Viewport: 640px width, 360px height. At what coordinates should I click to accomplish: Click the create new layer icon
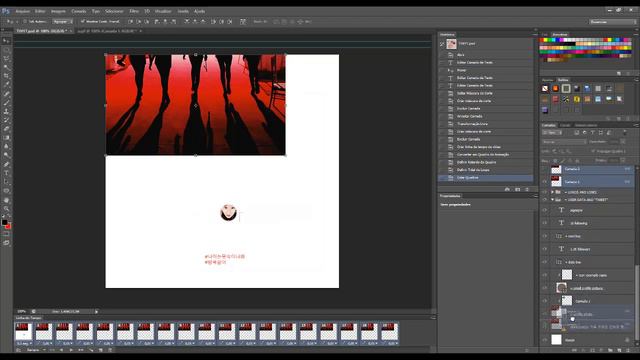(619, 350)
